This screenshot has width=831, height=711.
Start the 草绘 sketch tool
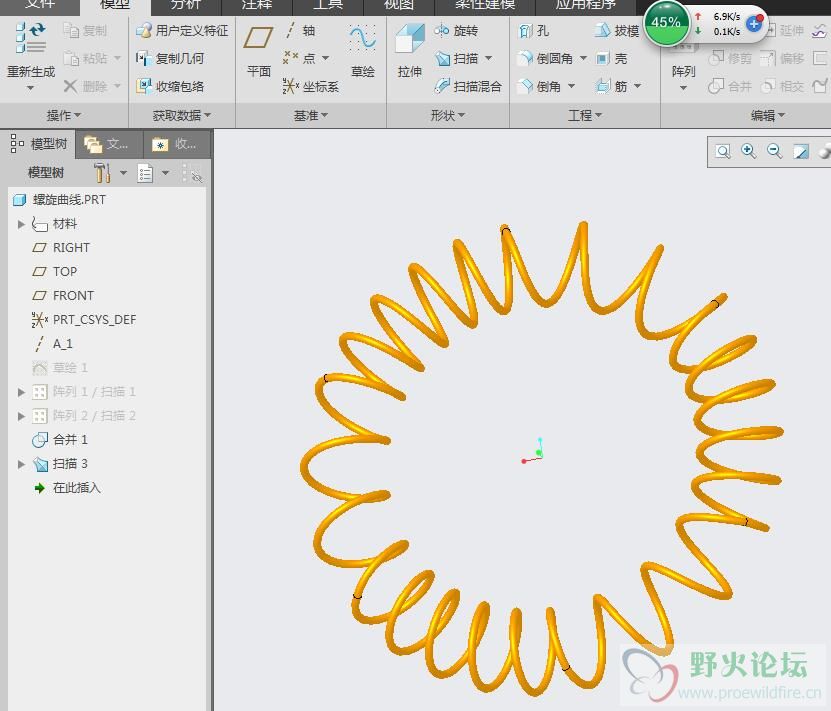point(363,51)
